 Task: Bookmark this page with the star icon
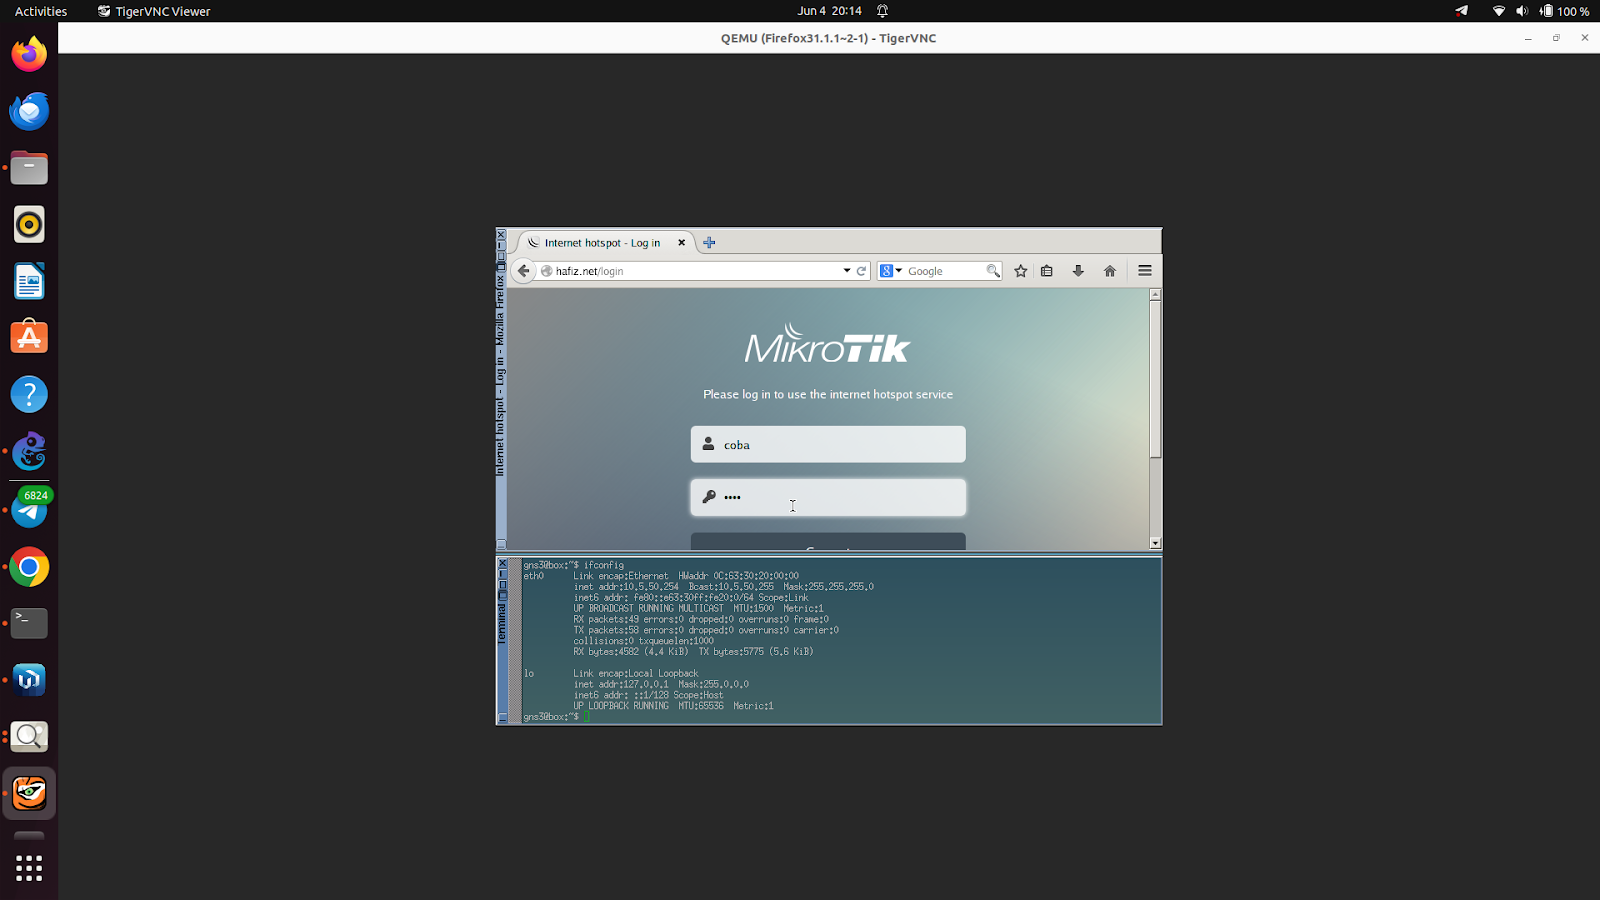[1021, 271]
